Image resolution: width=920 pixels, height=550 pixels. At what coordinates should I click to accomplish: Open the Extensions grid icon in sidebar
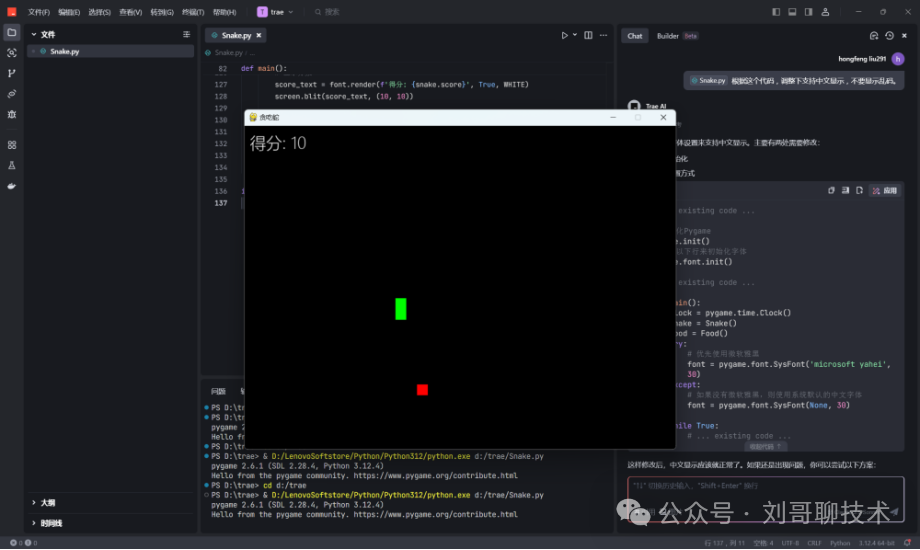(12, 145)
